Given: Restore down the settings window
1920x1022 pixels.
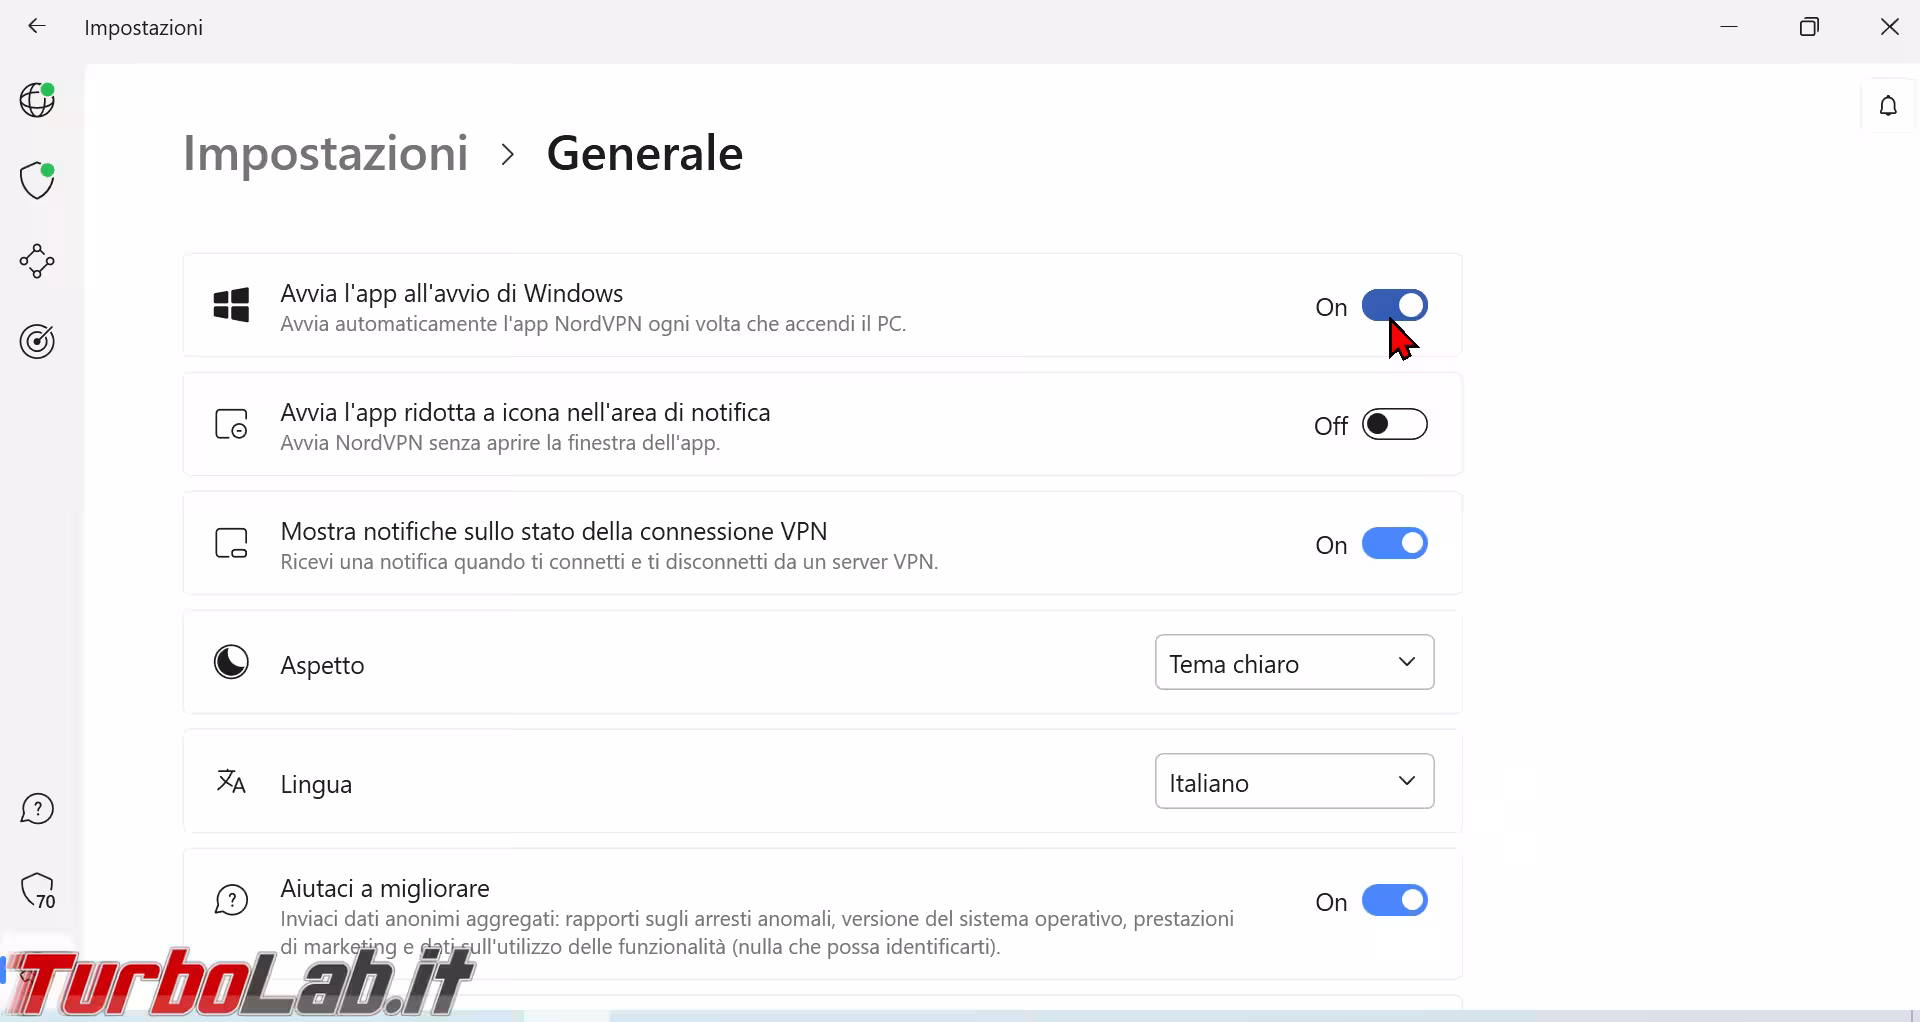Looking at the screenshot, I should click(1809, 27).
